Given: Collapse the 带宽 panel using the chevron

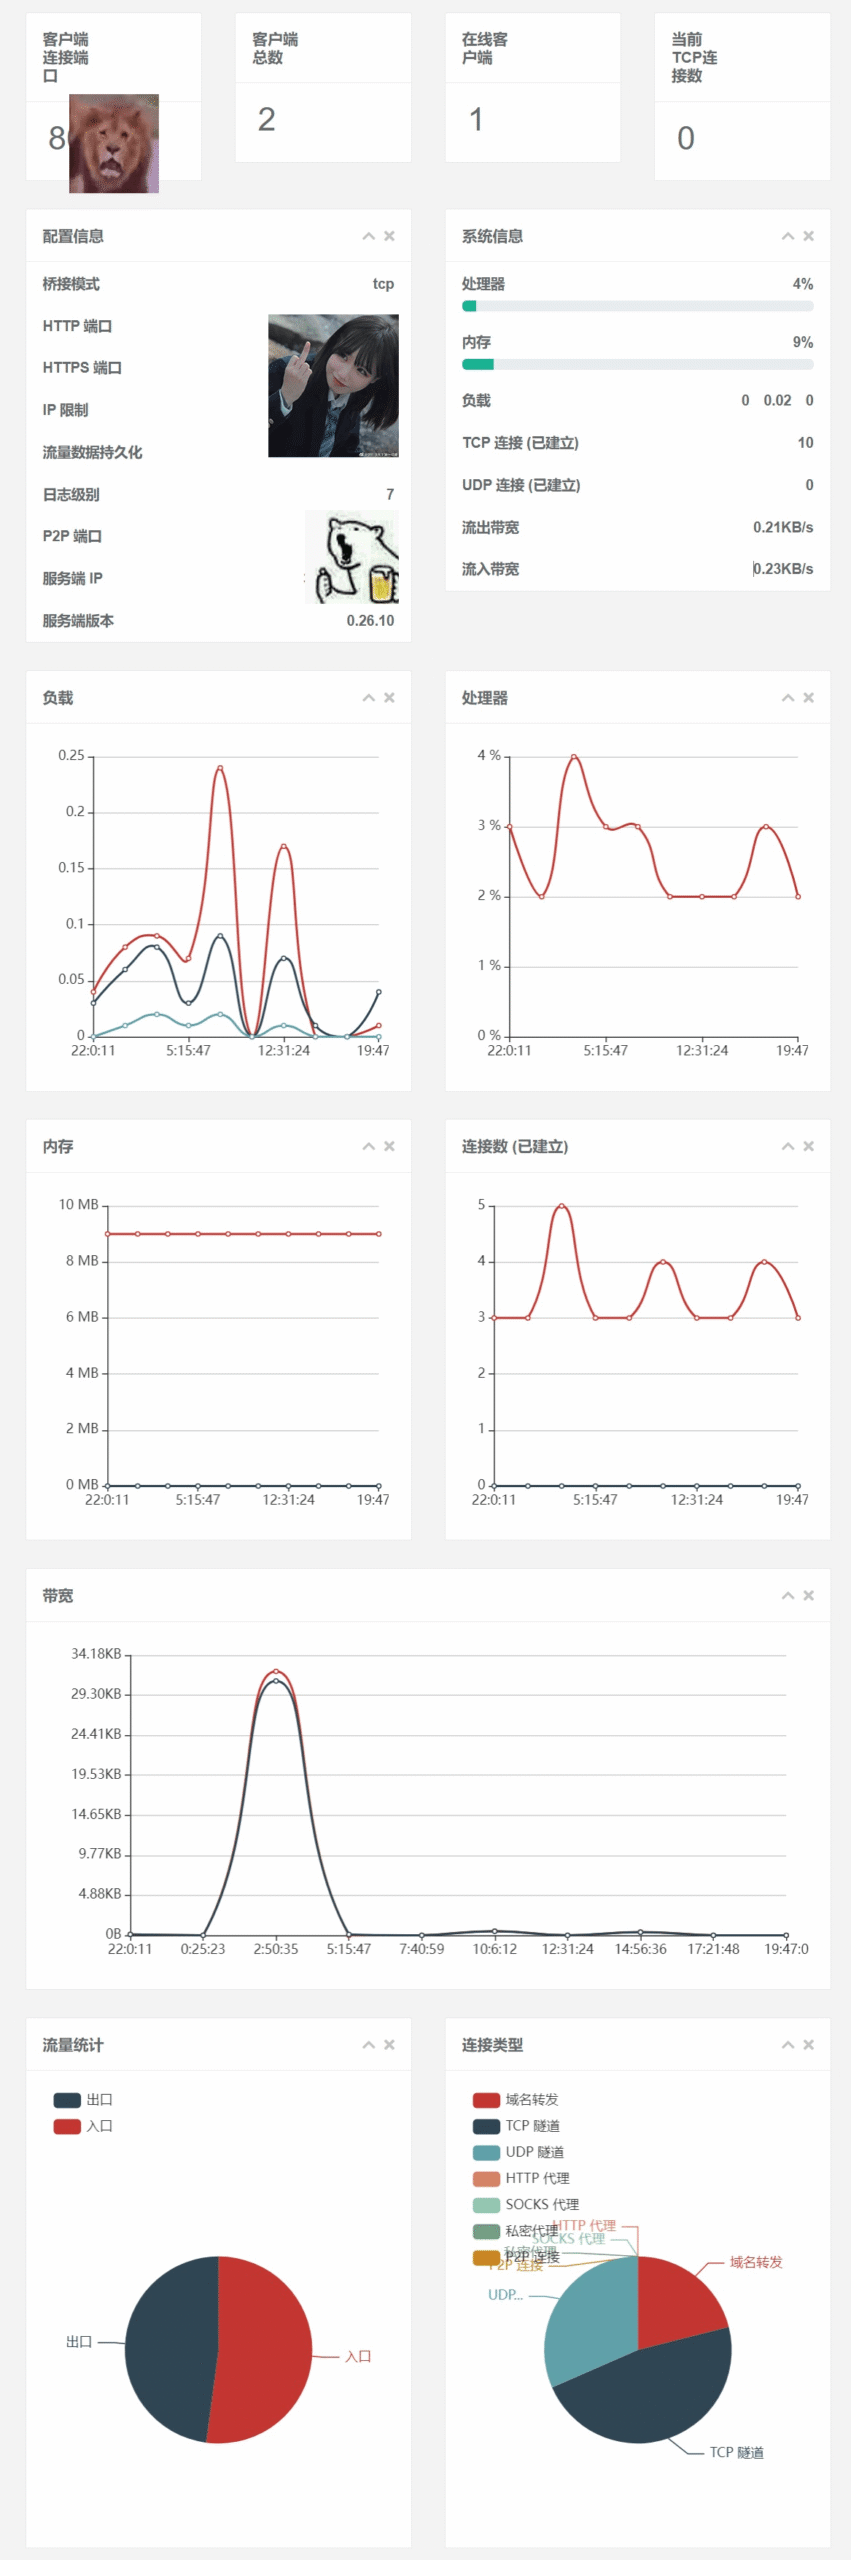Looking at the screenshot, I should [787, 1595].
